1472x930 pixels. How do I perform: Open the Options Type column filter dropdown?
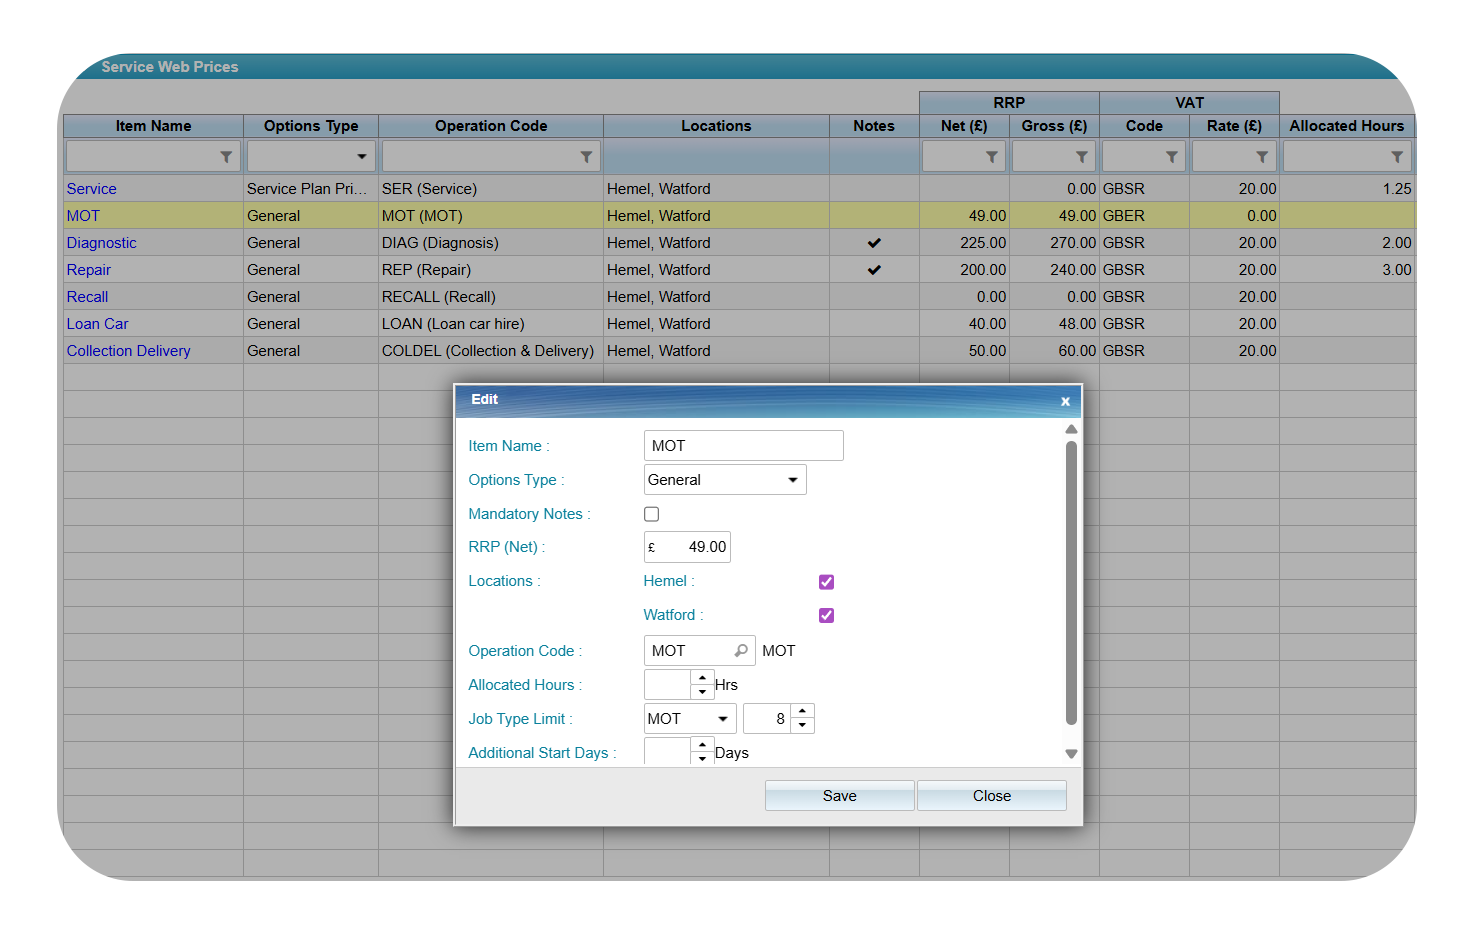coord(361,157)
